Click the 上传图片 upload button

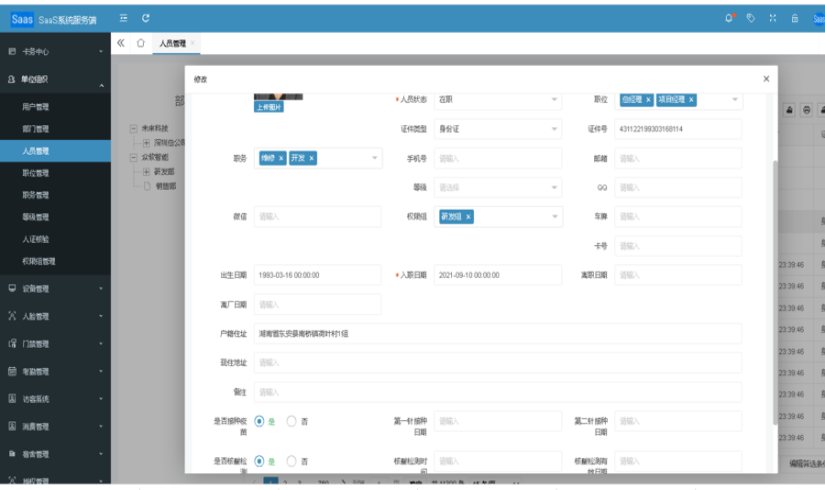point(268,107)
